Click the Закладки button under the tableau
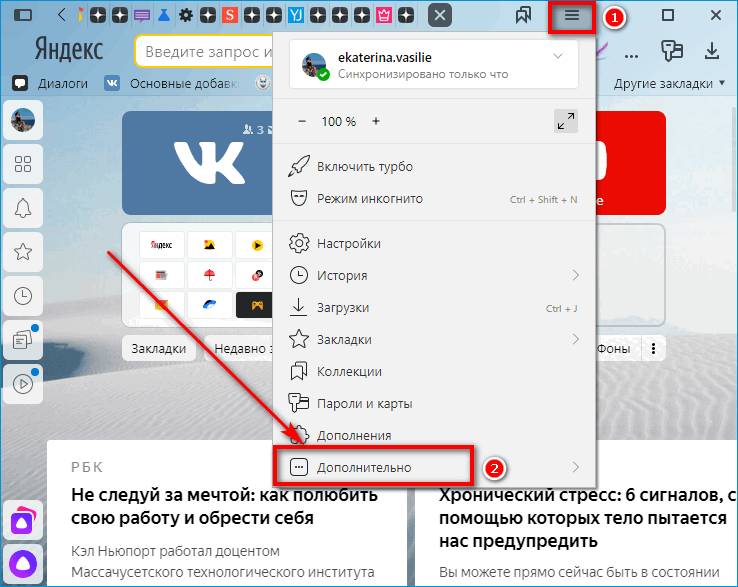Viewport: 738px width, 587px height. tap(159, 349)
